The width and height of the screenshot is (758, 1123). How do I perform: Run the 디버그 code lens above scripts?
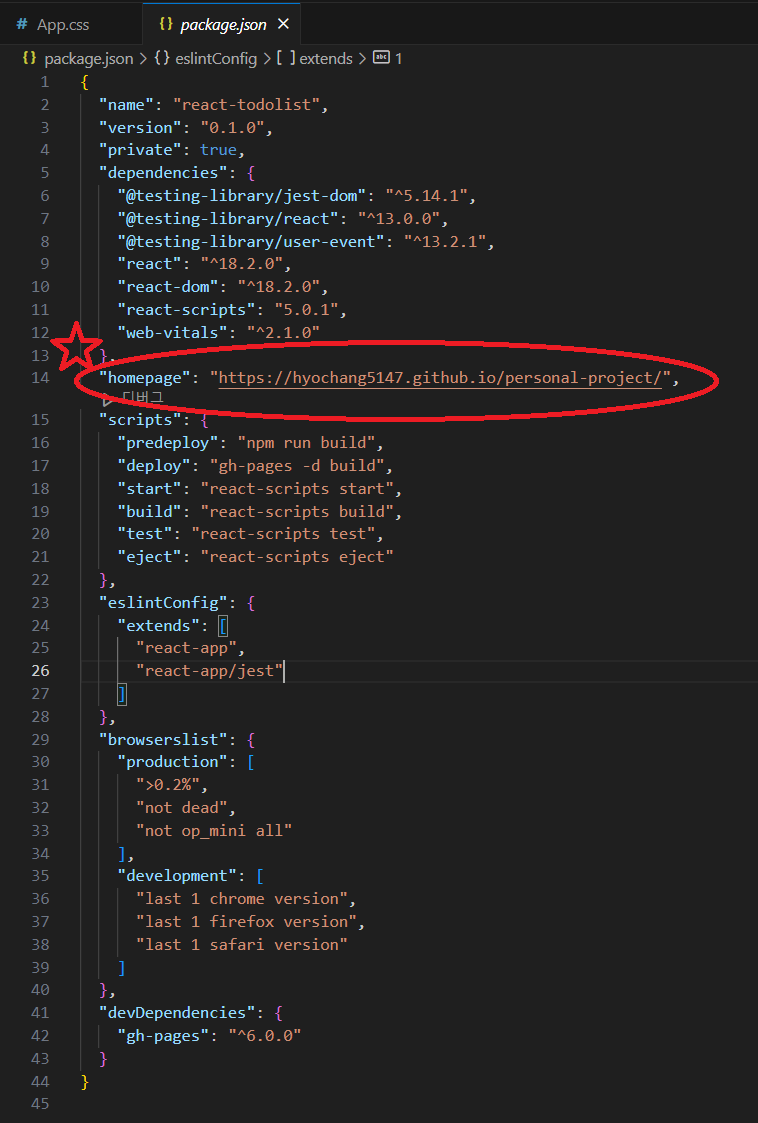click(142, 398)
